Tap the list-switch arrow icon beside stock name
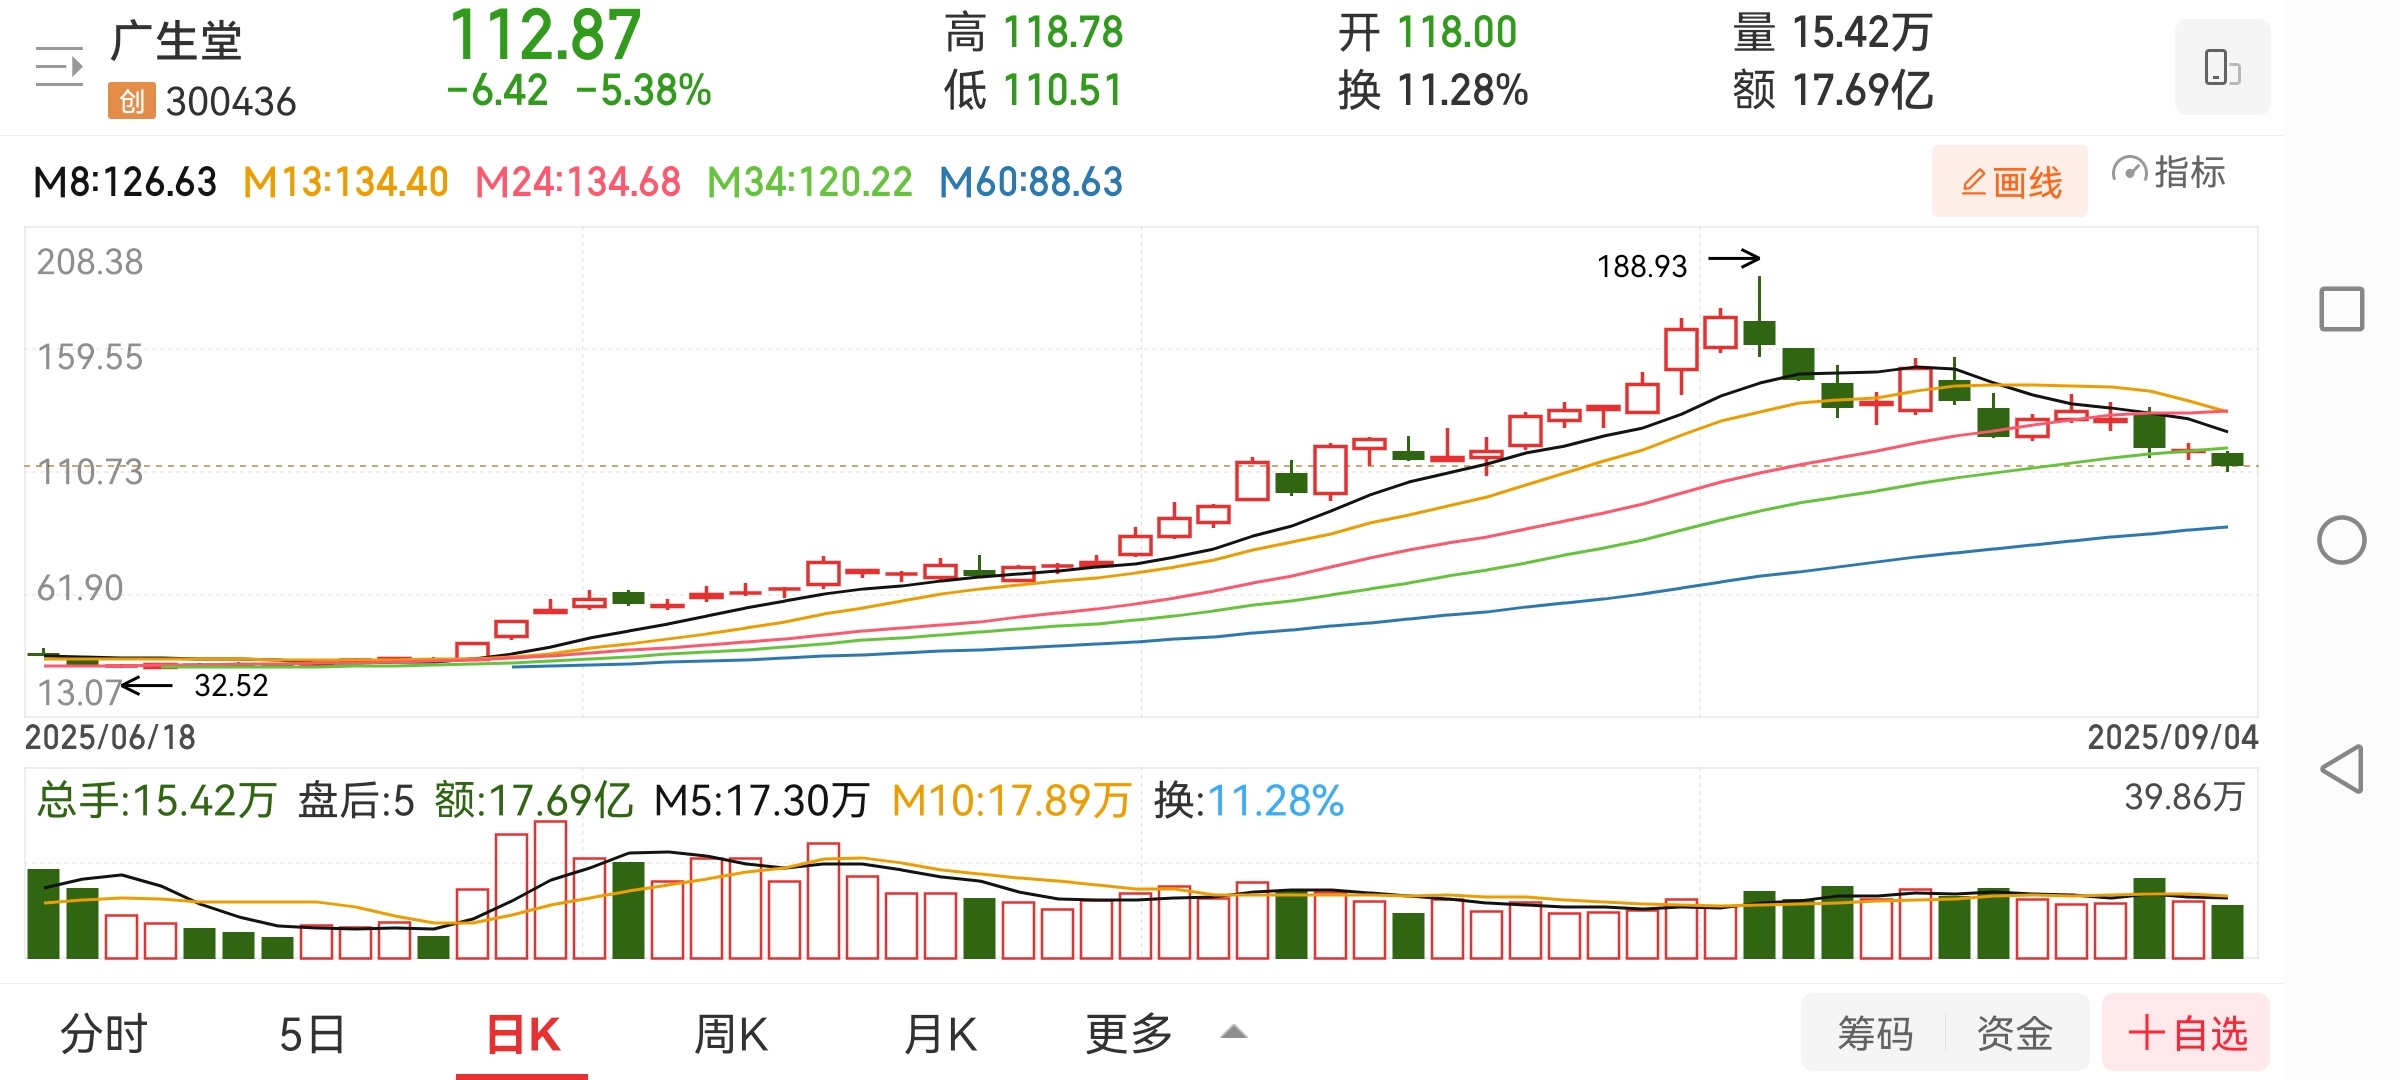The height and width of the screenshot is (1080, 2400). pos(59,67)
